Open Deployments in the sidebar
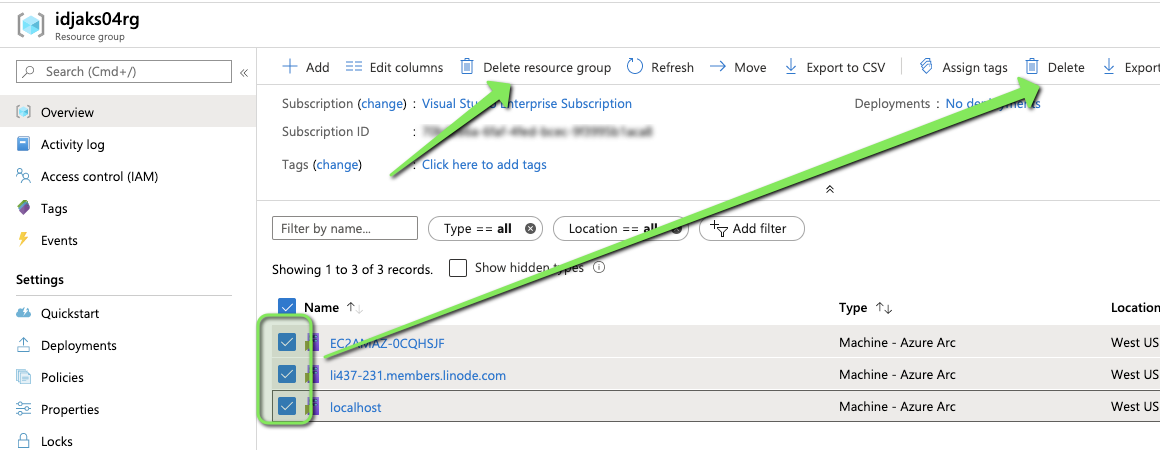Image resolution: width=1160 pixels, height=450 pixels. tap(78, 345)
